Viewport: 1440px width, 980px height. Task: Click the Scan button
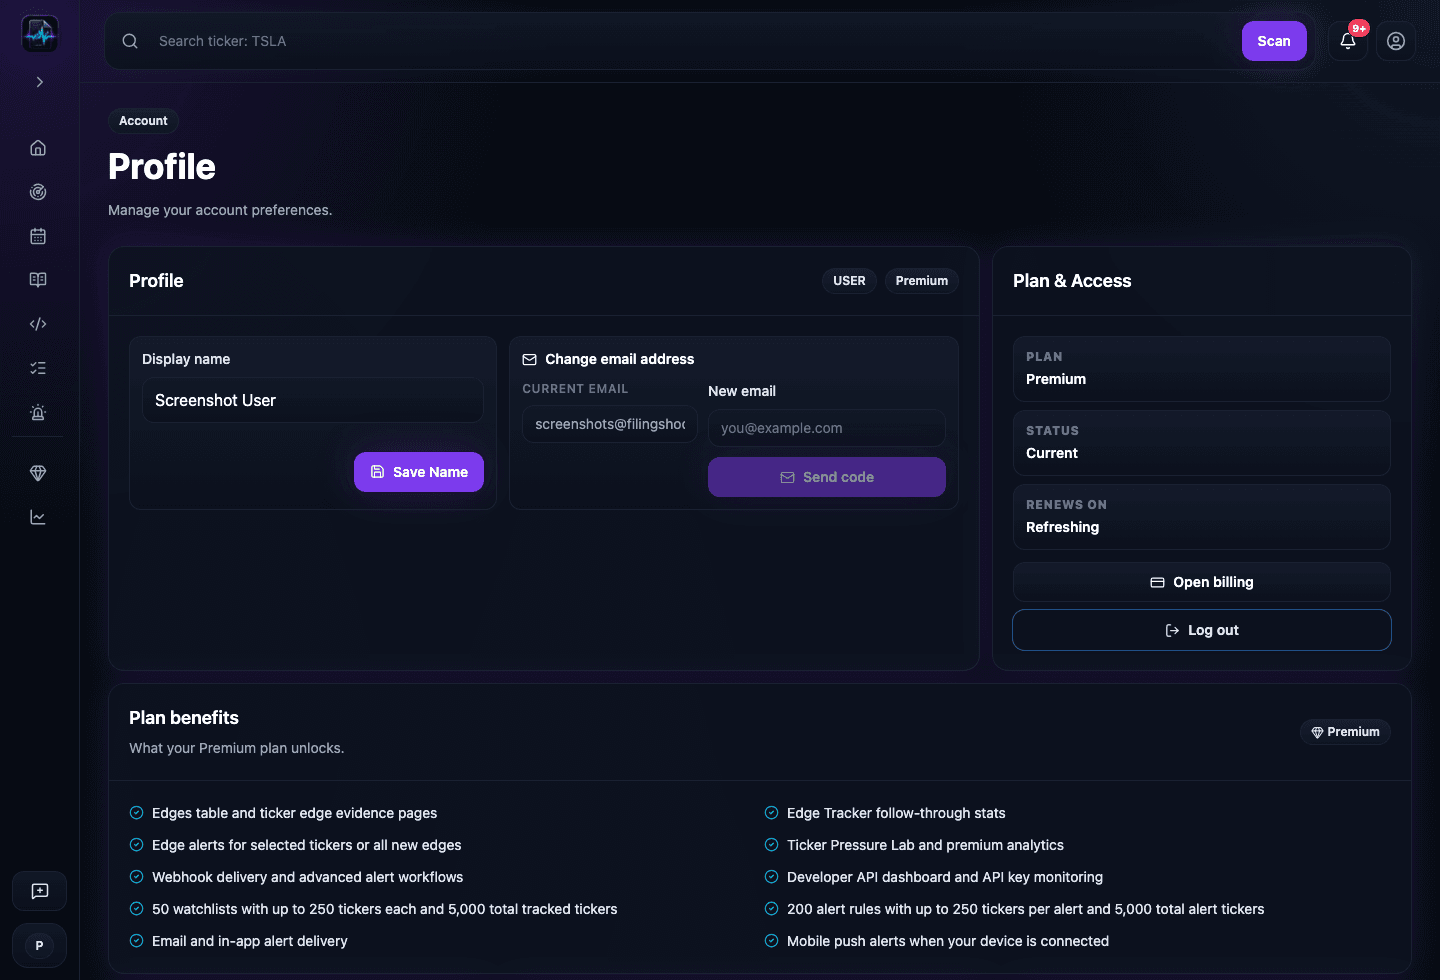(x=1274, y=41)
